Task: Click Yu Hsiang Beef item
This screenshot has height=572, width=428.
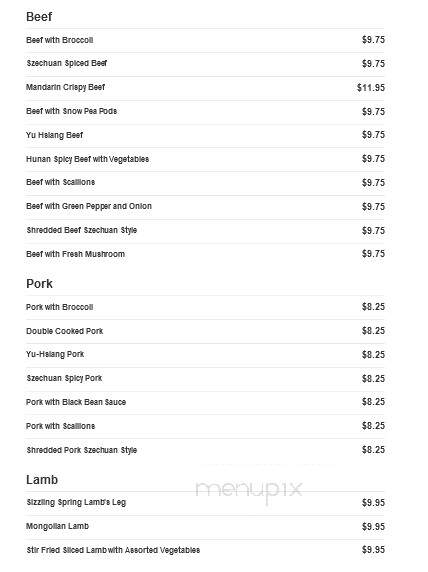Action: coord(54,135)
